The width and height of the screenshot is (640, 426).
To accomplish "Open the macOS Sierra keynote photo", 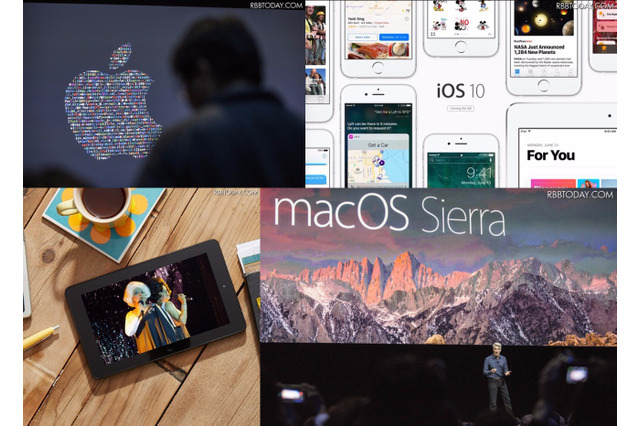I will (438, 307).
